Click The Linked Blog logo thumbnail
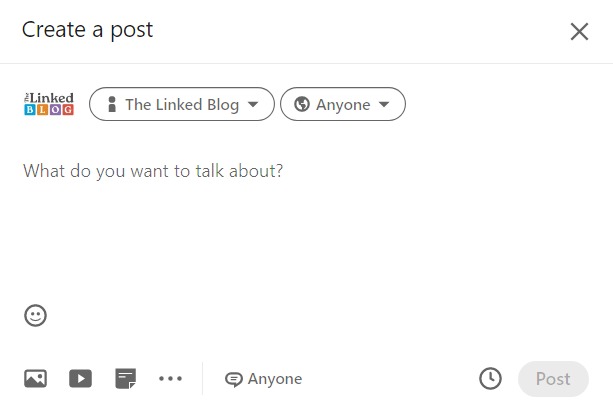The width and height of the screenshot is (613, 409). point(49,104)
